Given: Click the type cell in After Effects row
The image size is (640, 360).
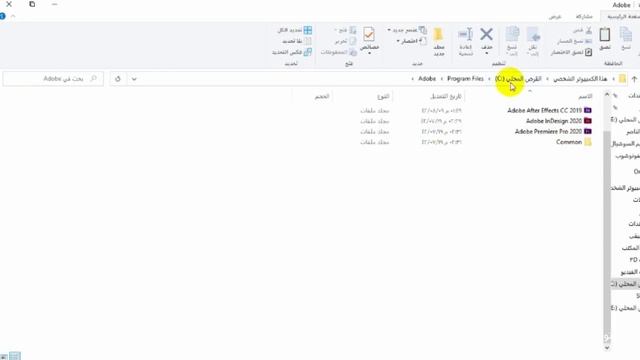Looking at the screenshot, I should 374,111.
